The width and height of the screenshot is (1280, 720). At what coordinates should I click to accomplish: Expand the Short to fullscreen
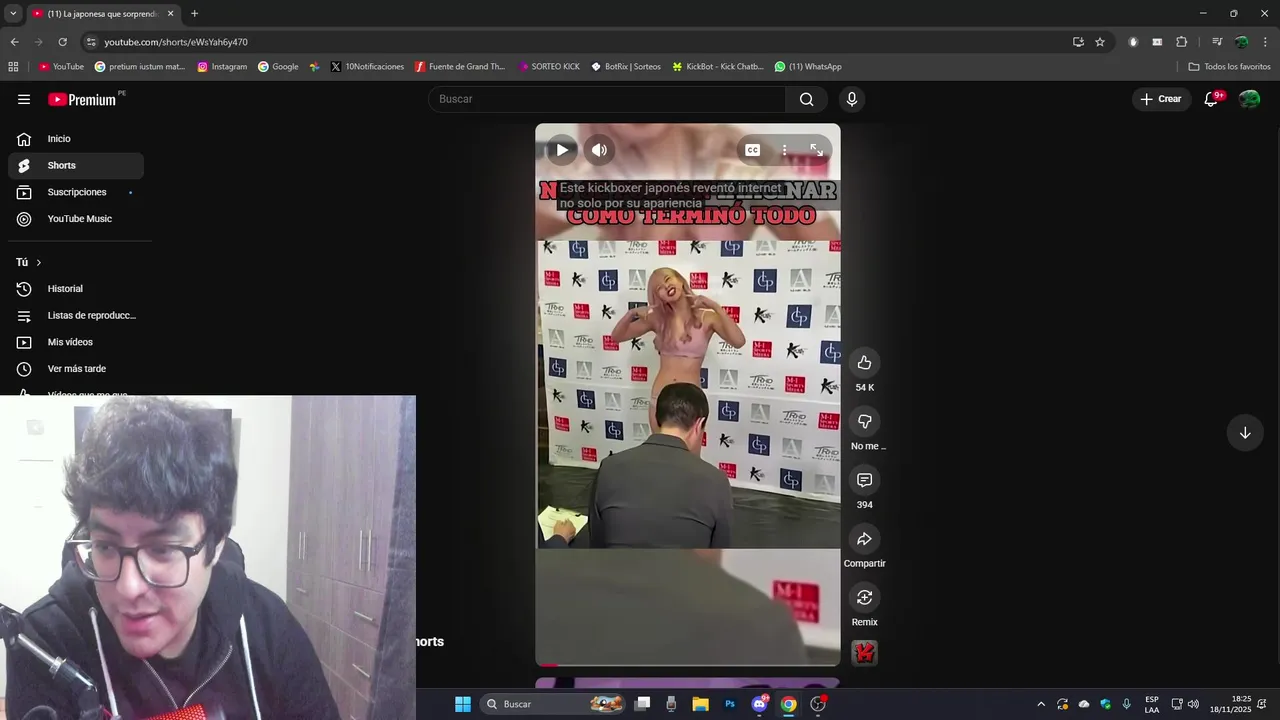[x=816, y=150]
